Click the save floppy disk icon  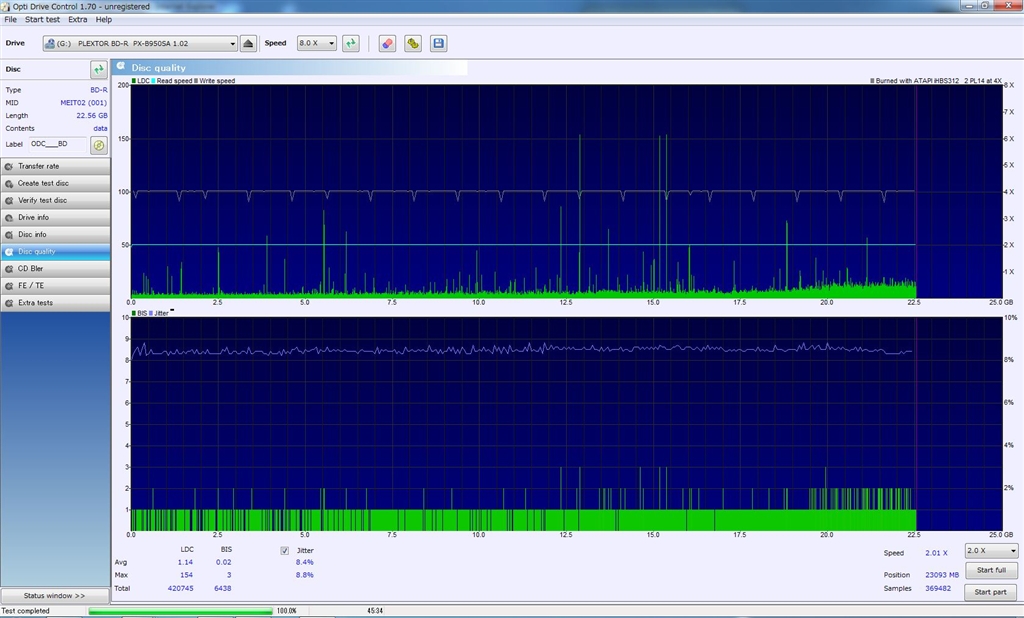coord(438,43)
